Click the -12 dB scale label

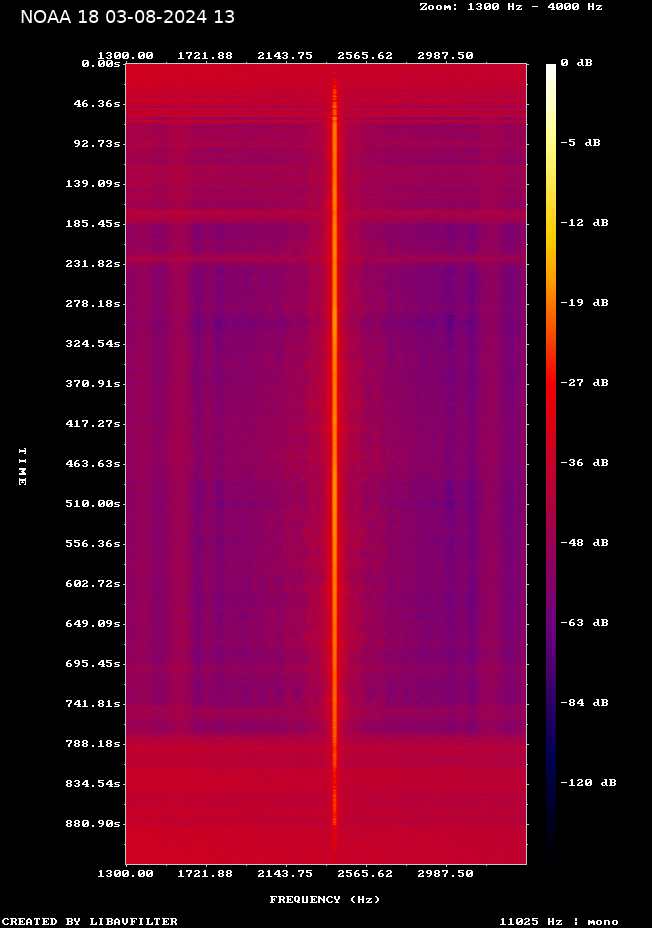583,223
